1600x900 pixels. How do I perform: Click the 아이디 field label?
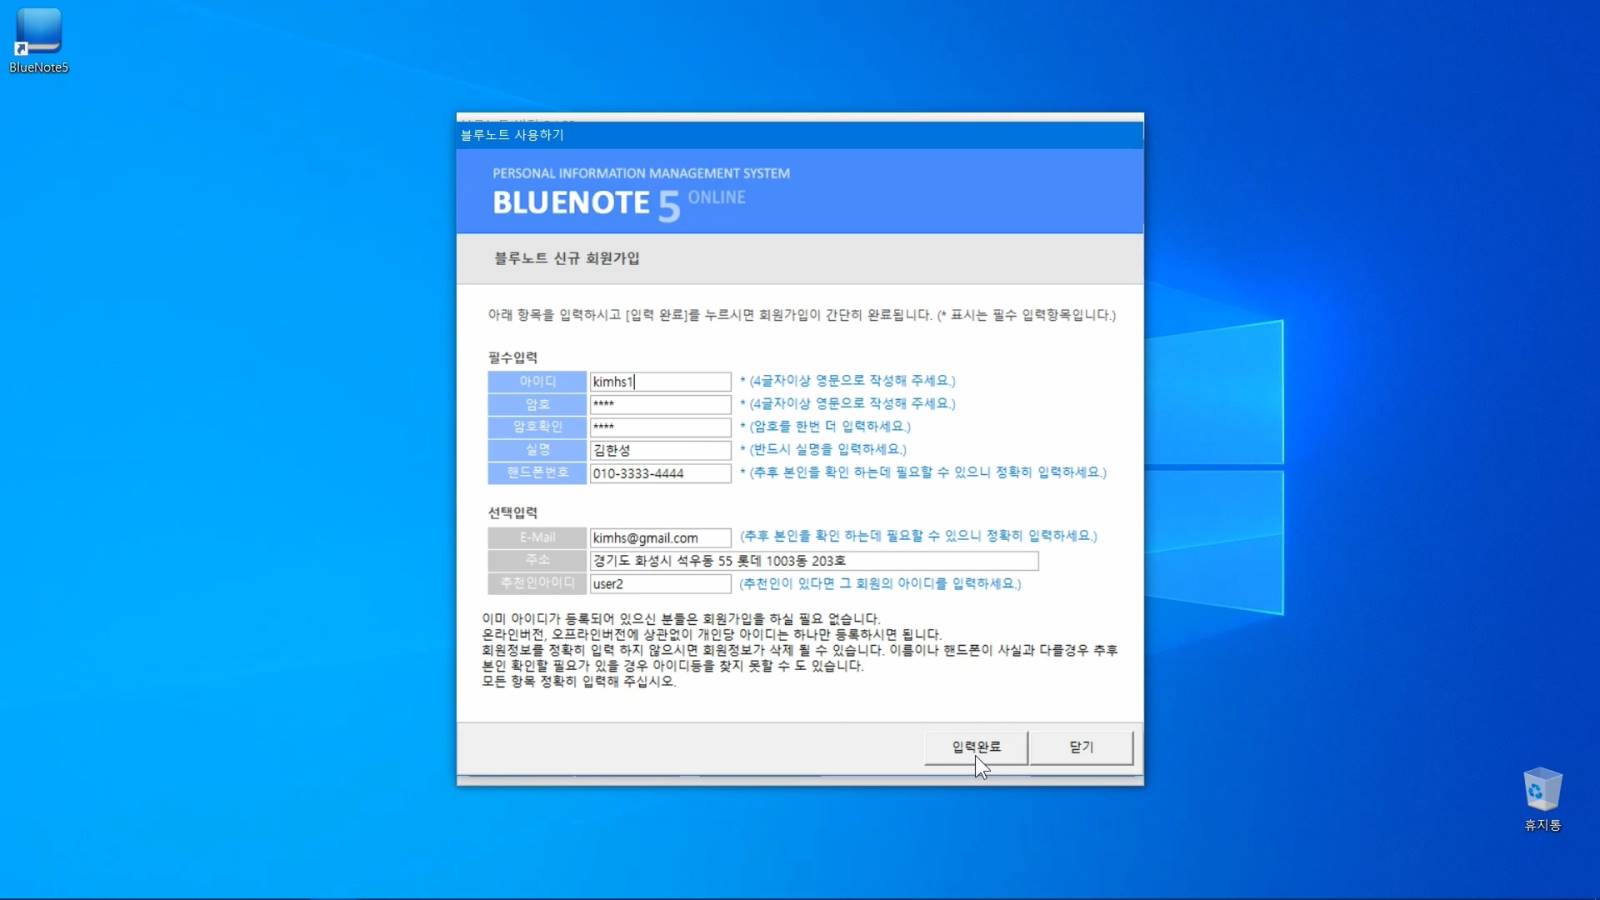point(537,382)
